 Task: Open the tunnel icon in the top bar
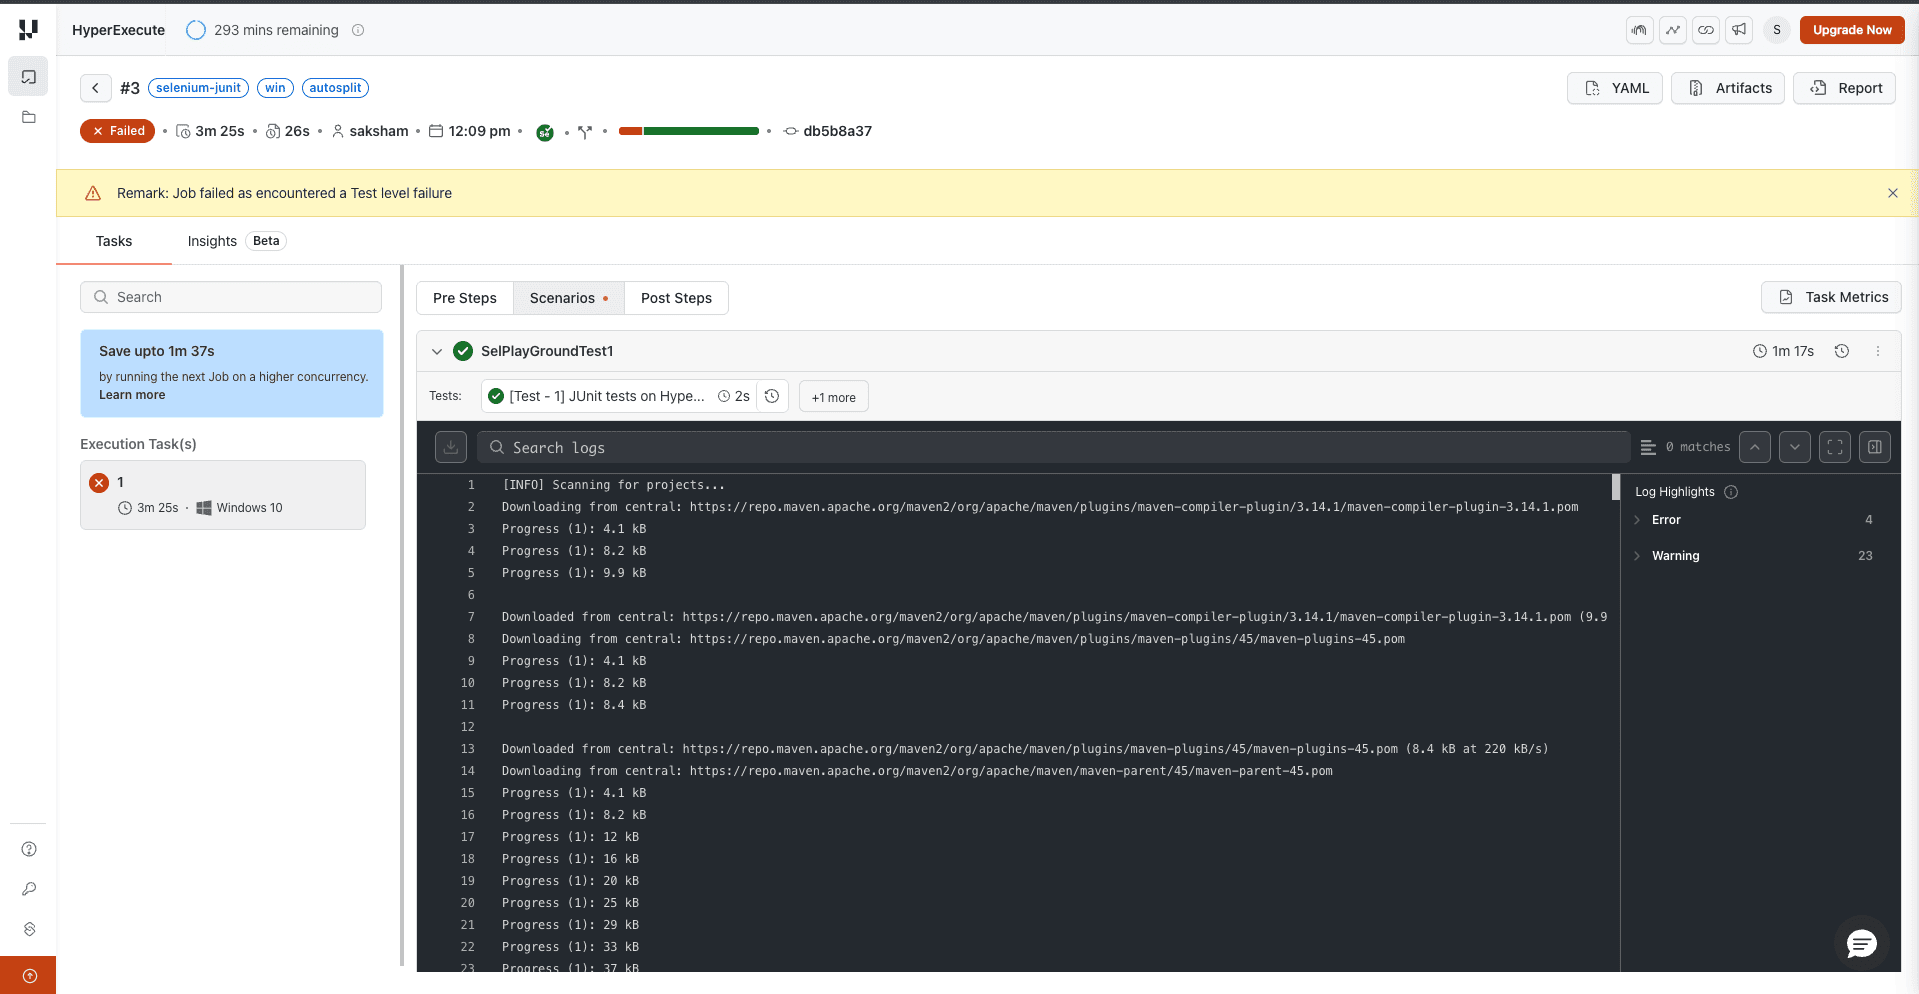(x=1639, y=30)
